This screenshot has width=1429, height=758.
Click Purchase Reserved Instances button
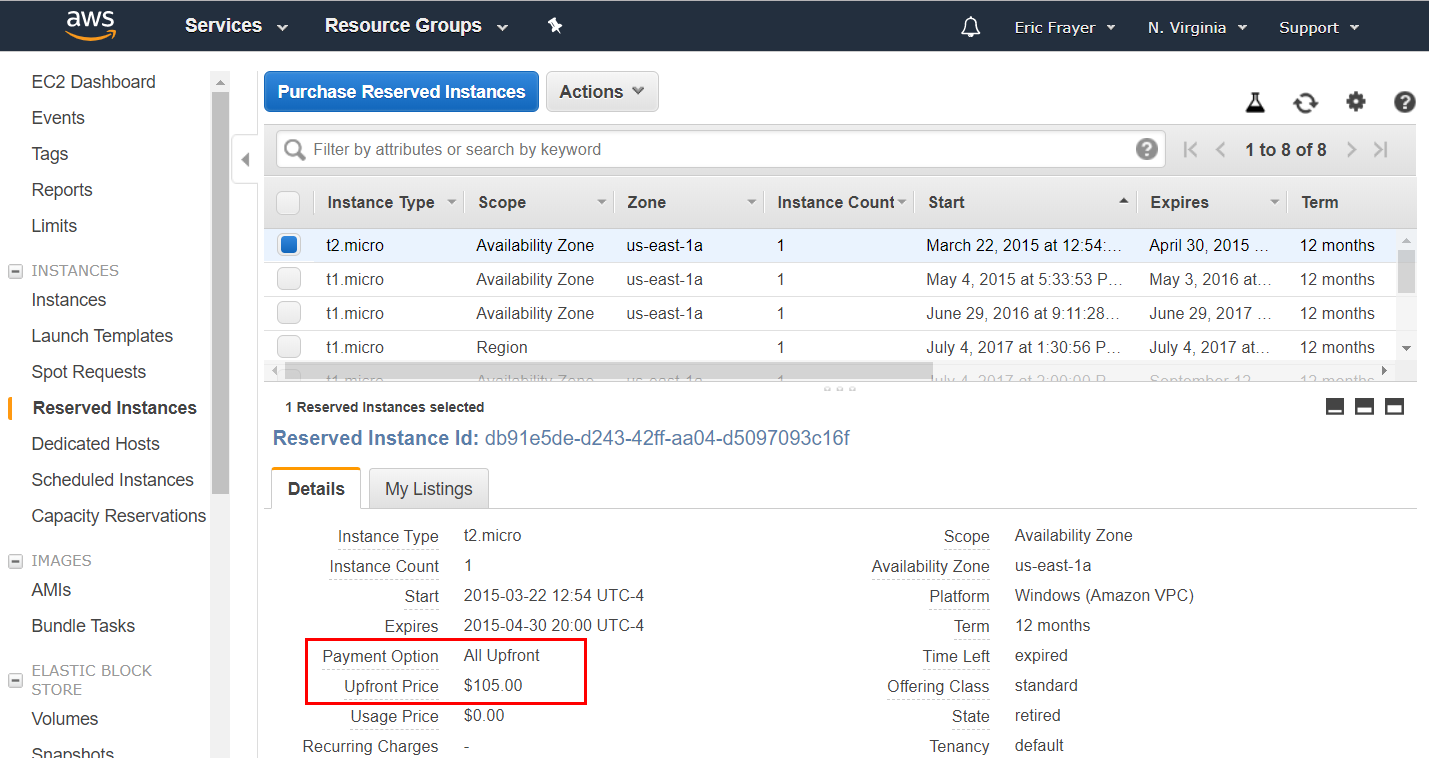click(x=401, y=92)
